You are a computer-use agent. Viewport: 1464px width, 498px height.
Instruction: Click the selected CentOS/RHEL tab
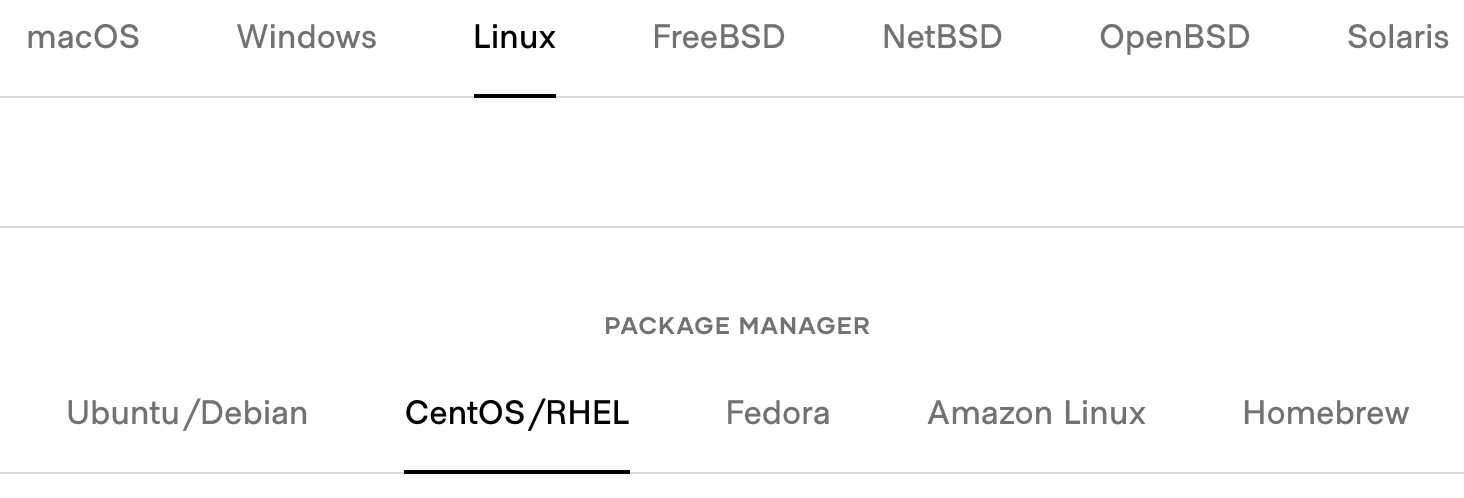coord(517,413)
